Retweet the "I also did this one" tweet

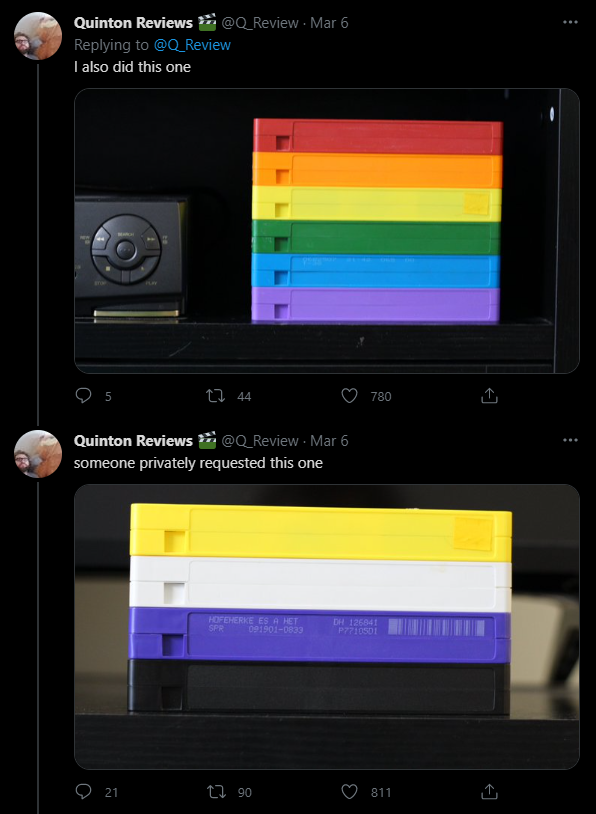tap(215, 396)
